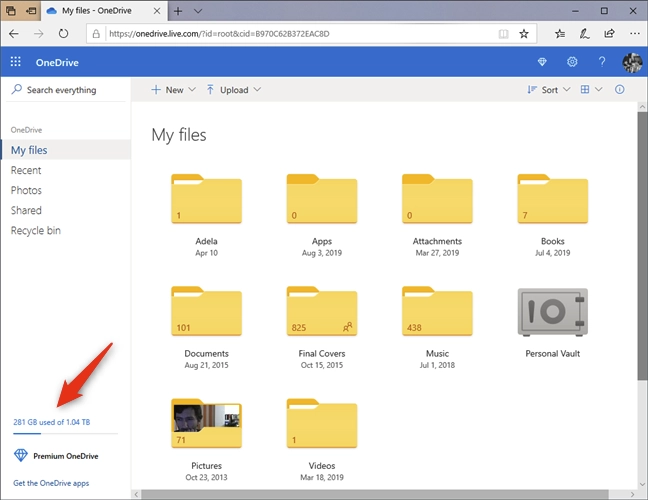Open the browser tab list chevron

click(x=198, y=11)
